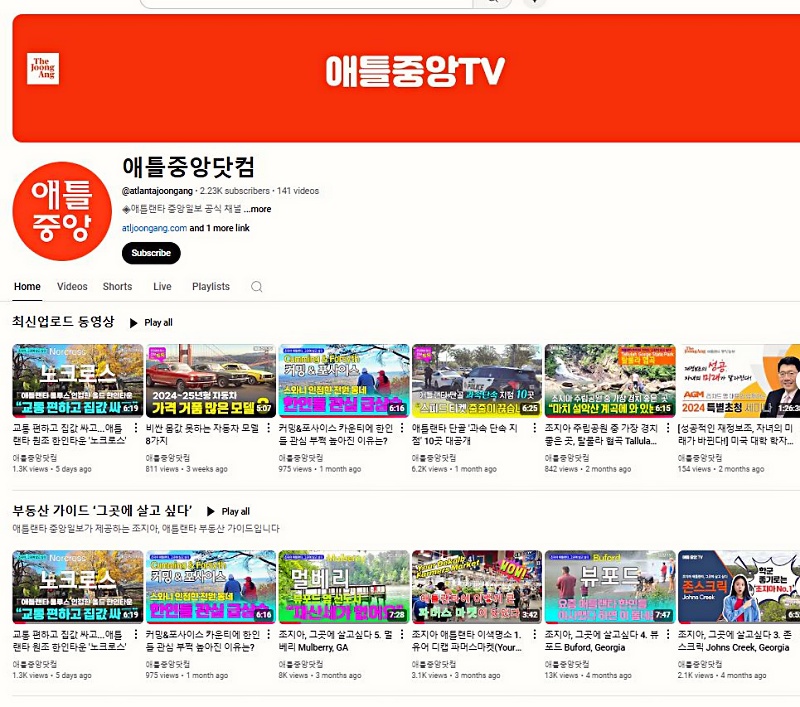Click the "3.1K views · 3 months ago" text
The image size is (800, 707).
pyautogui.click(x=456, y=675)
